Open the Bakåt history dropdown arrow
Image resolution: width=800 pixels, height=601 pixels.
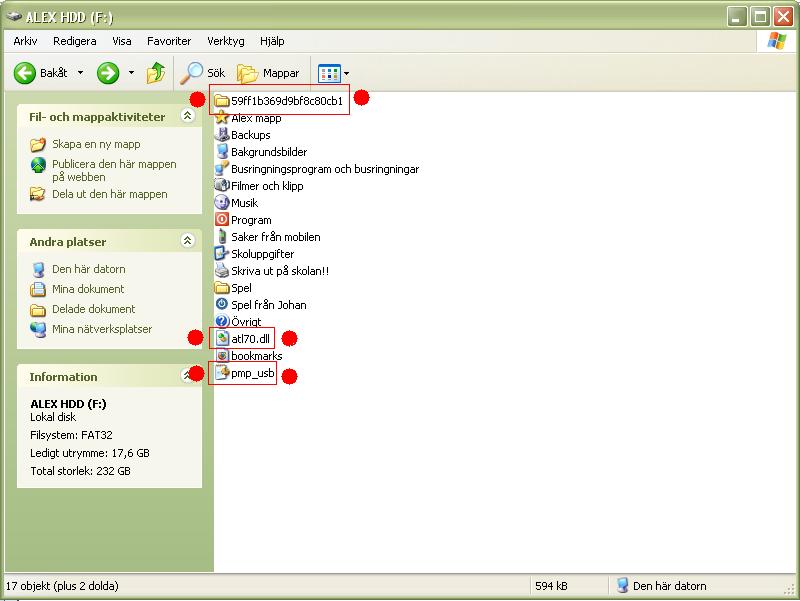81,73
